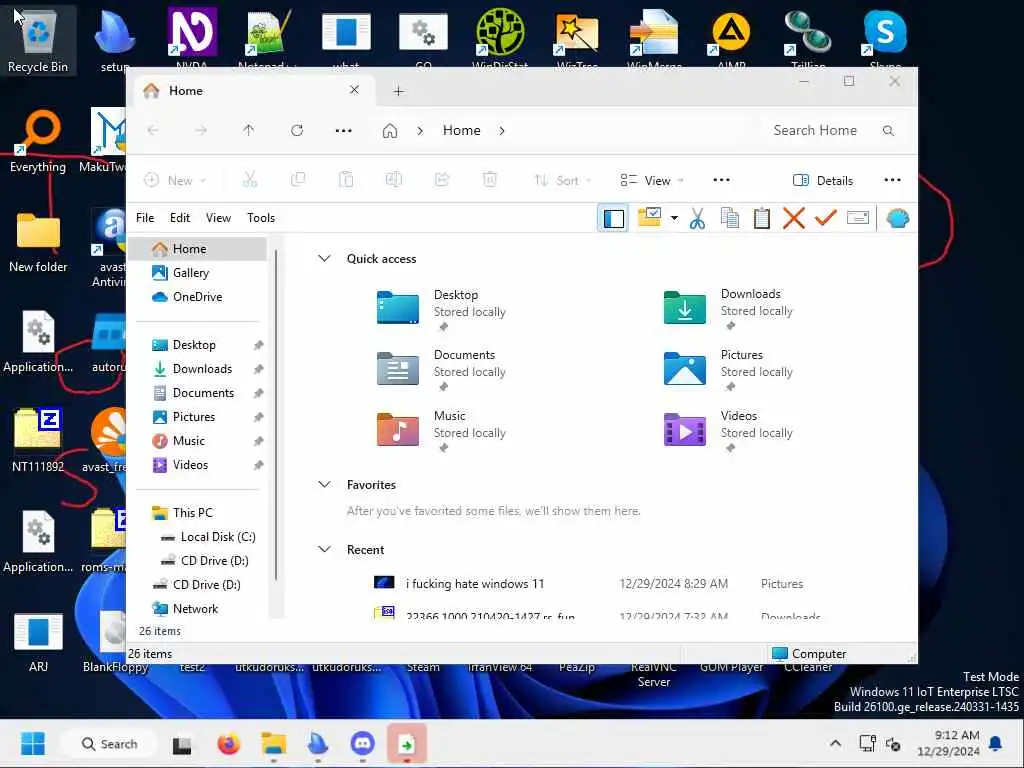Open the classic View menu
This screenshot has width=1024, height=768.
pyautogui.click(x=218, y=218)
